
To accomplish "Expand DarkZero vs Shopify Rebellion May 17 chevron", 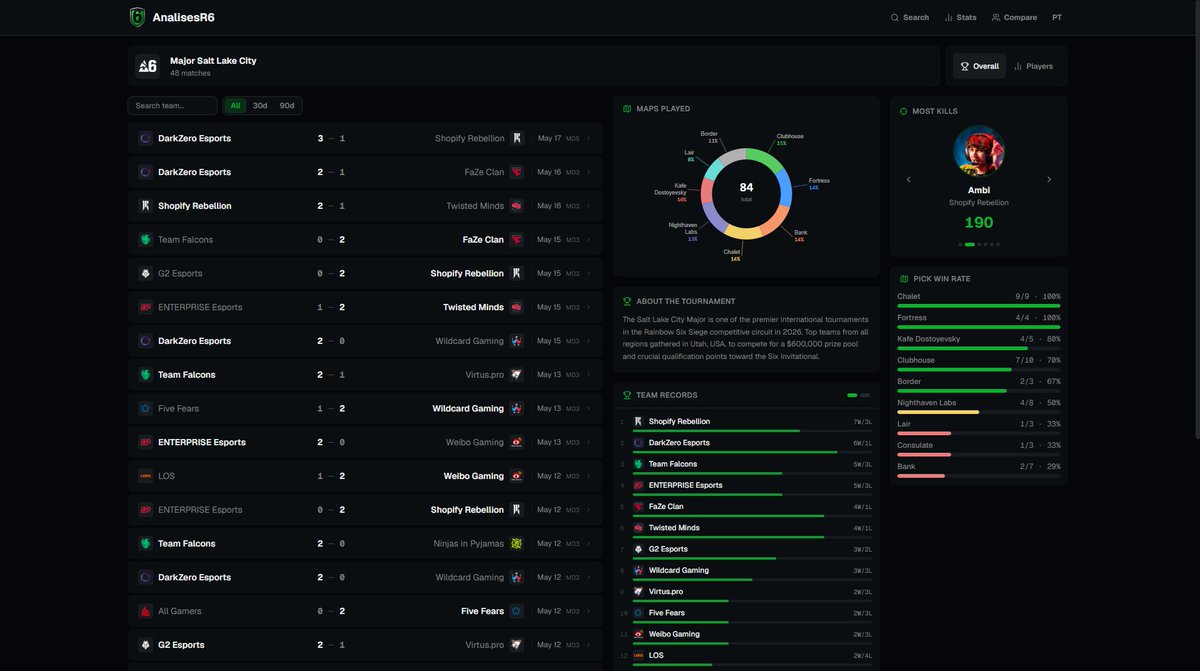I will [589, 139].
